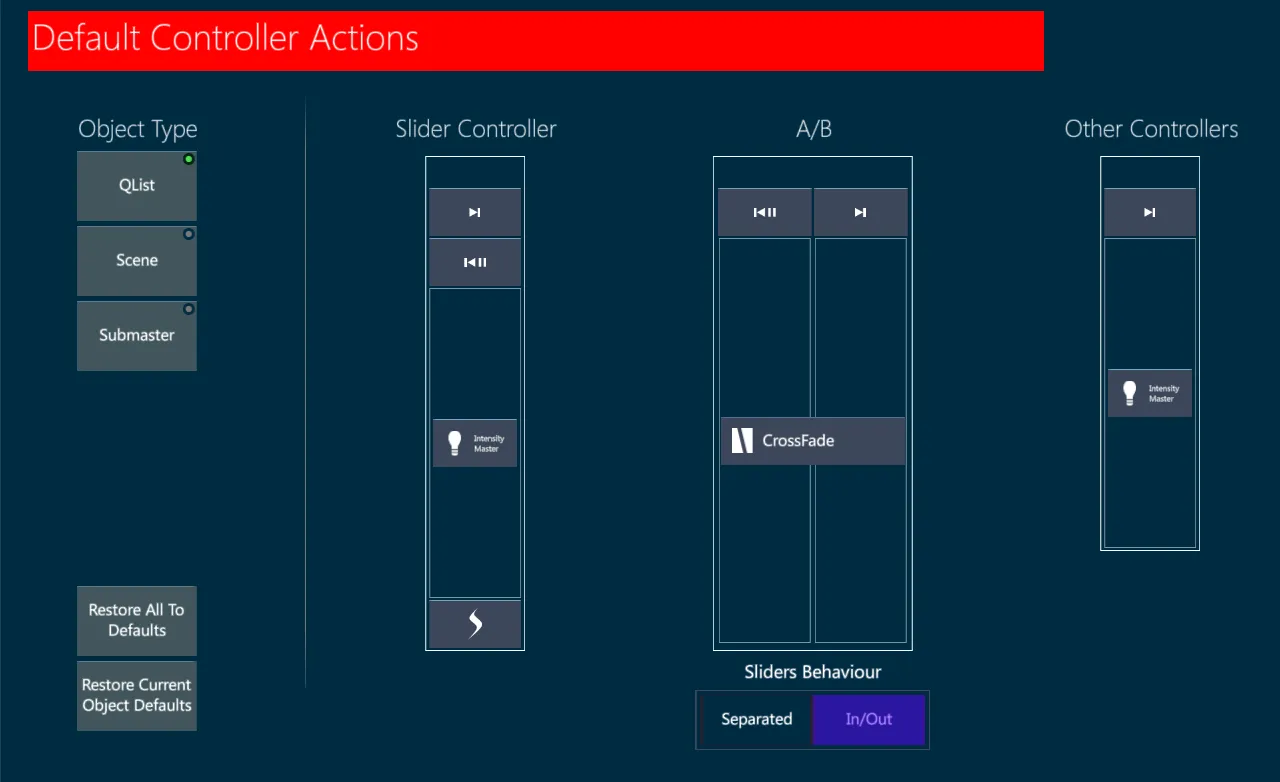The width and height of the screenshot is (1280, 782).
Task: Click the Slider Controller heading text
Action: 476,129
